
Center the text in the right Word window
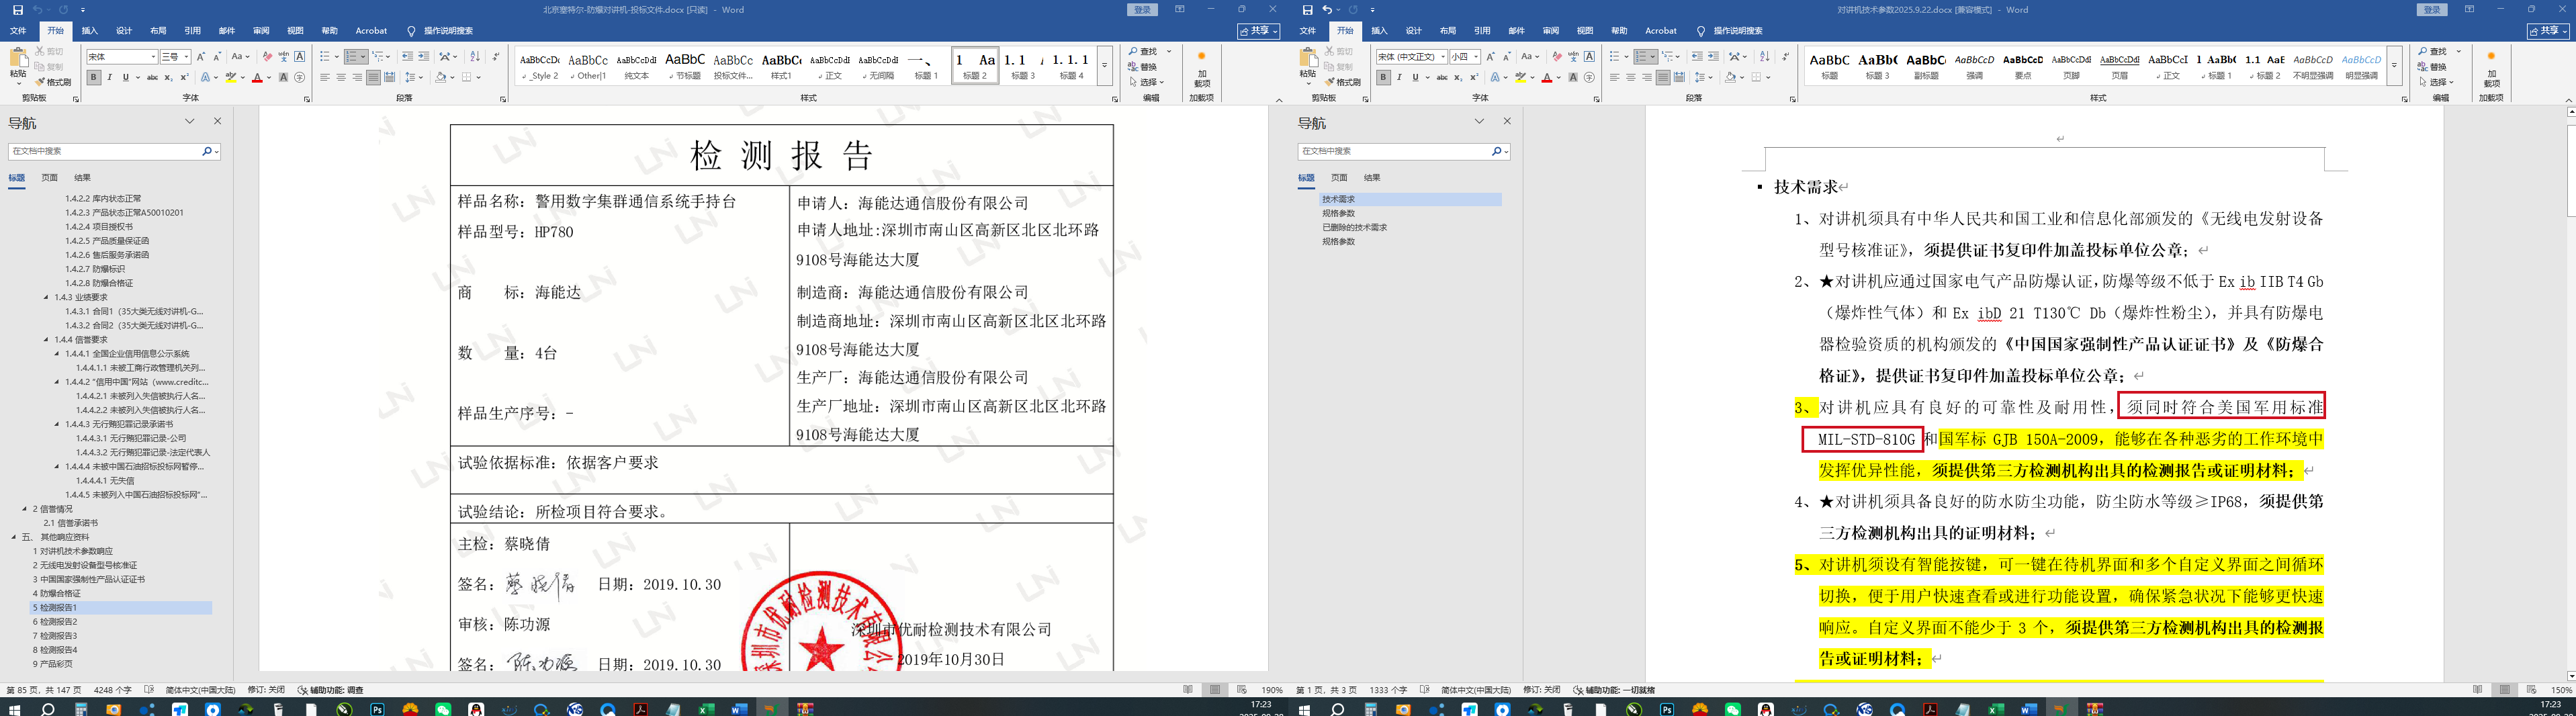[1631, 77]
